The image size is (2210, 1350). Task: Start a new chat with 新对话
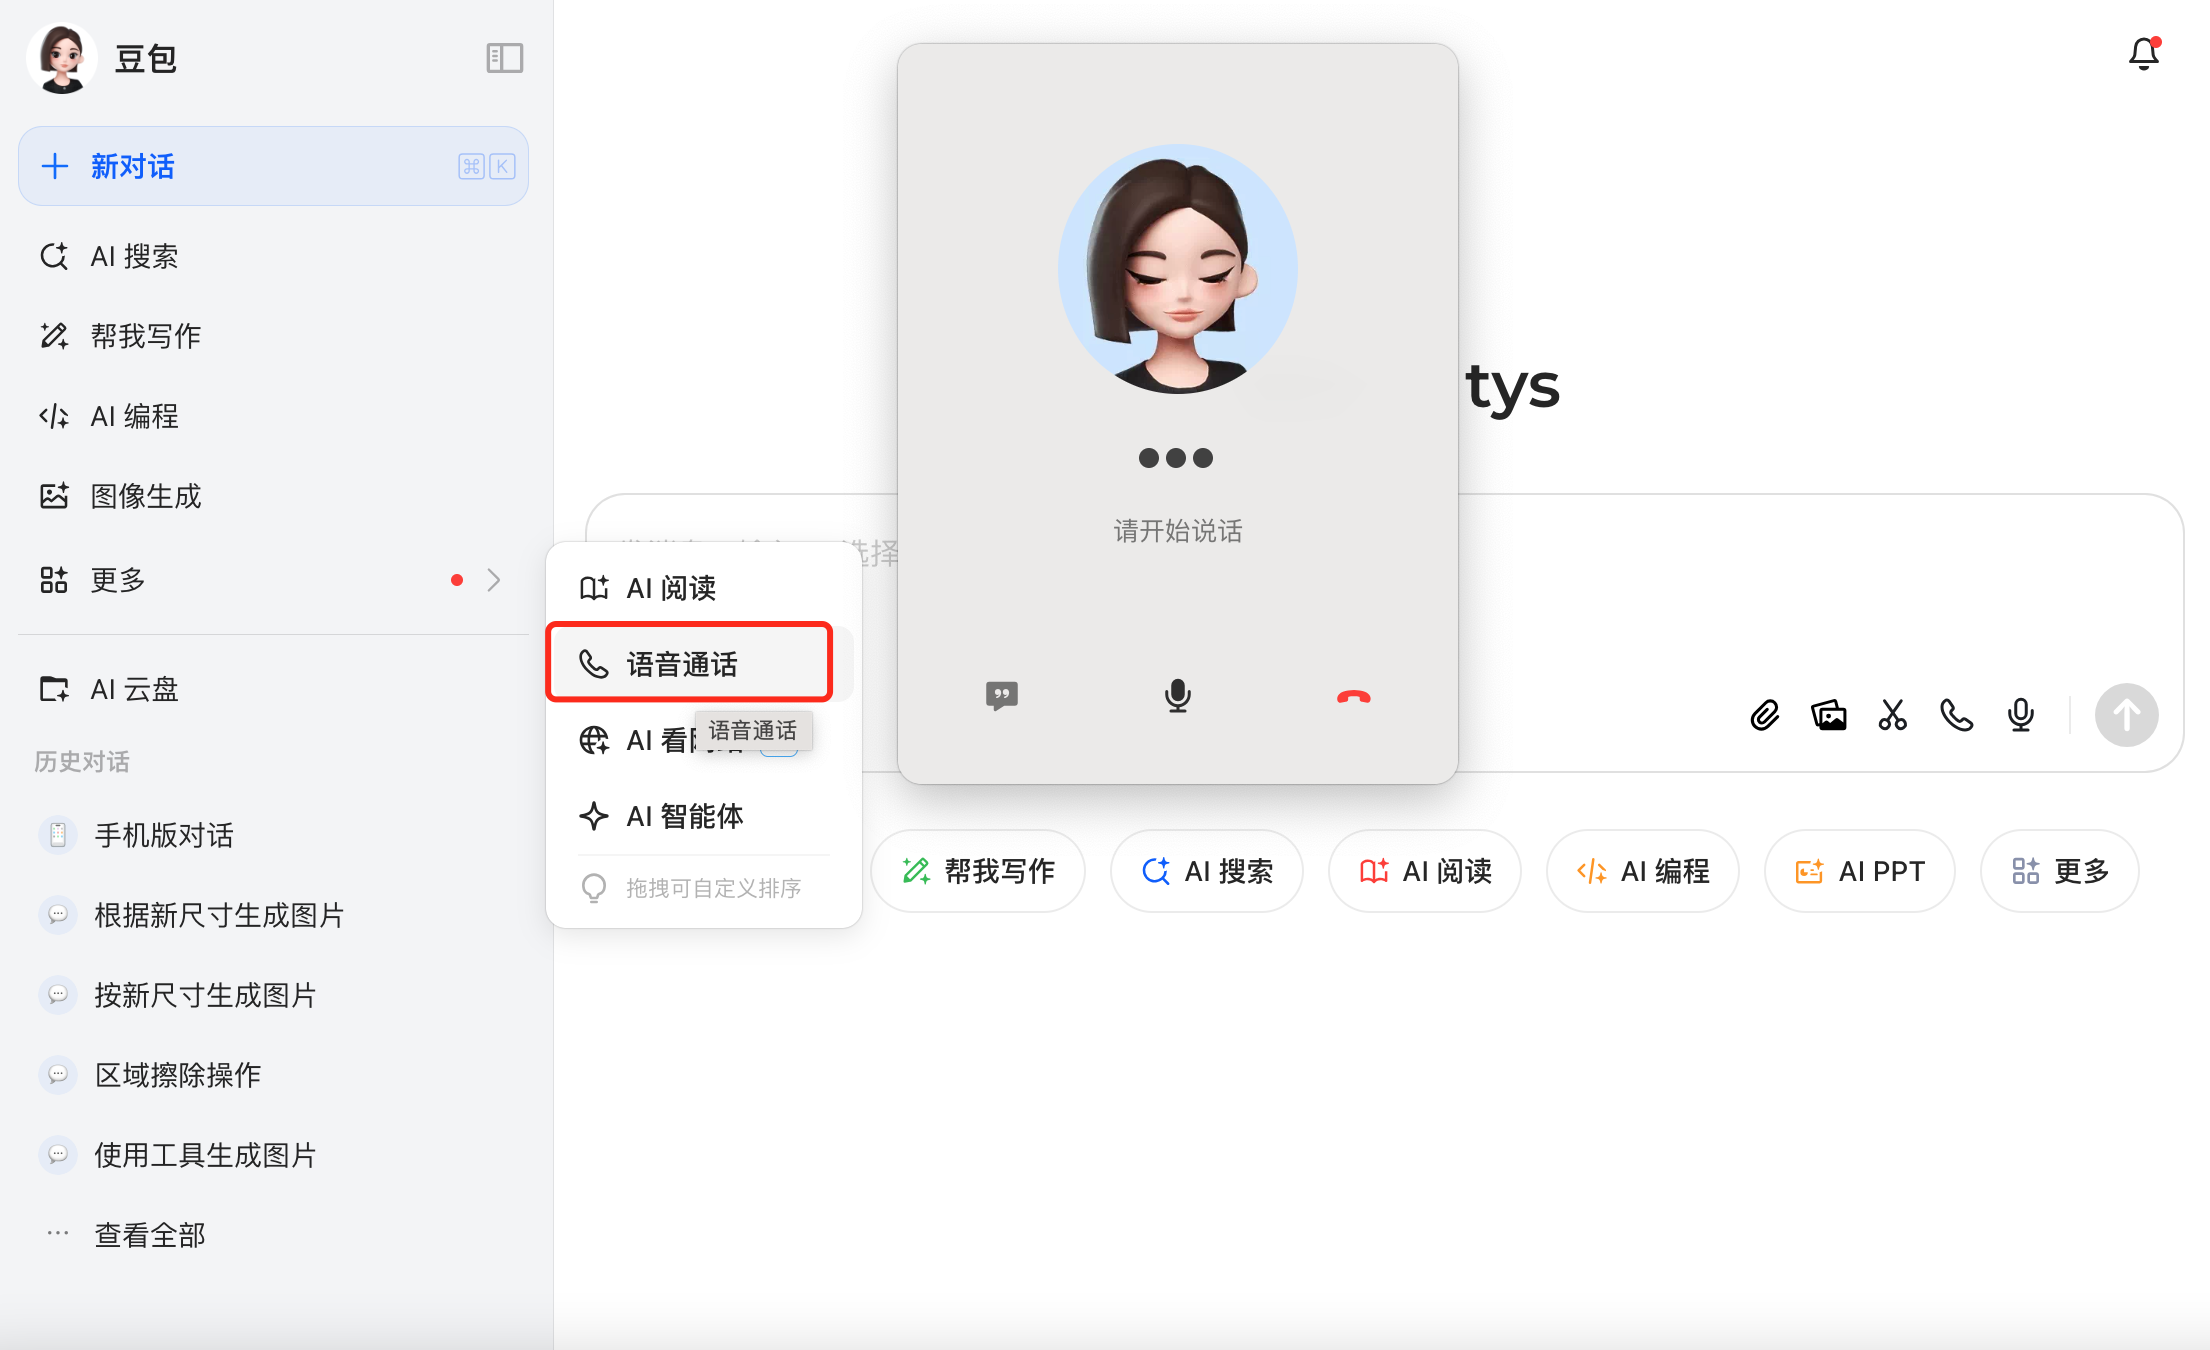(x=273, y=166)
